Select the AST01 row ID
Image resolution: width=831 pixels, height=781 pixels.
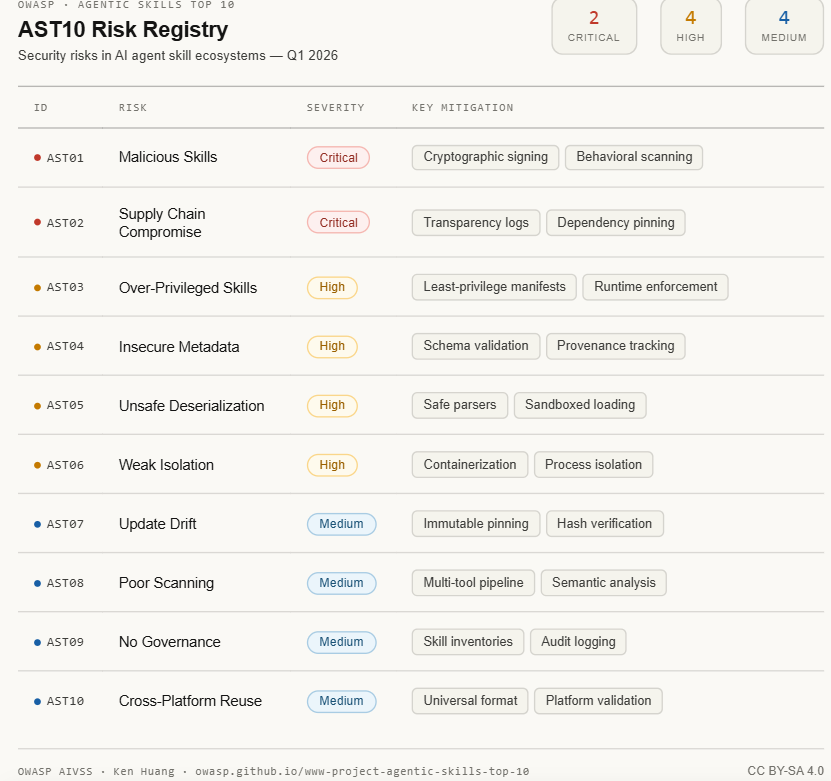pyautogui.click(x=65, y=158)
